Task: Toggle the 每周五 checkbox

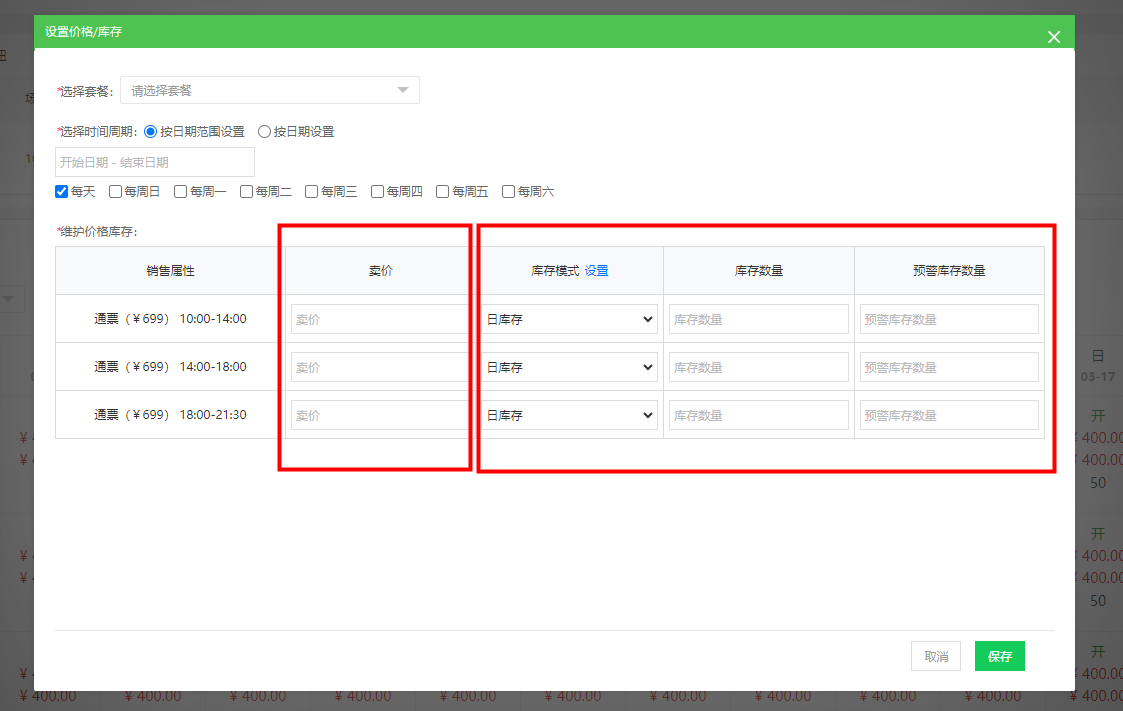Action: [443, 191]
